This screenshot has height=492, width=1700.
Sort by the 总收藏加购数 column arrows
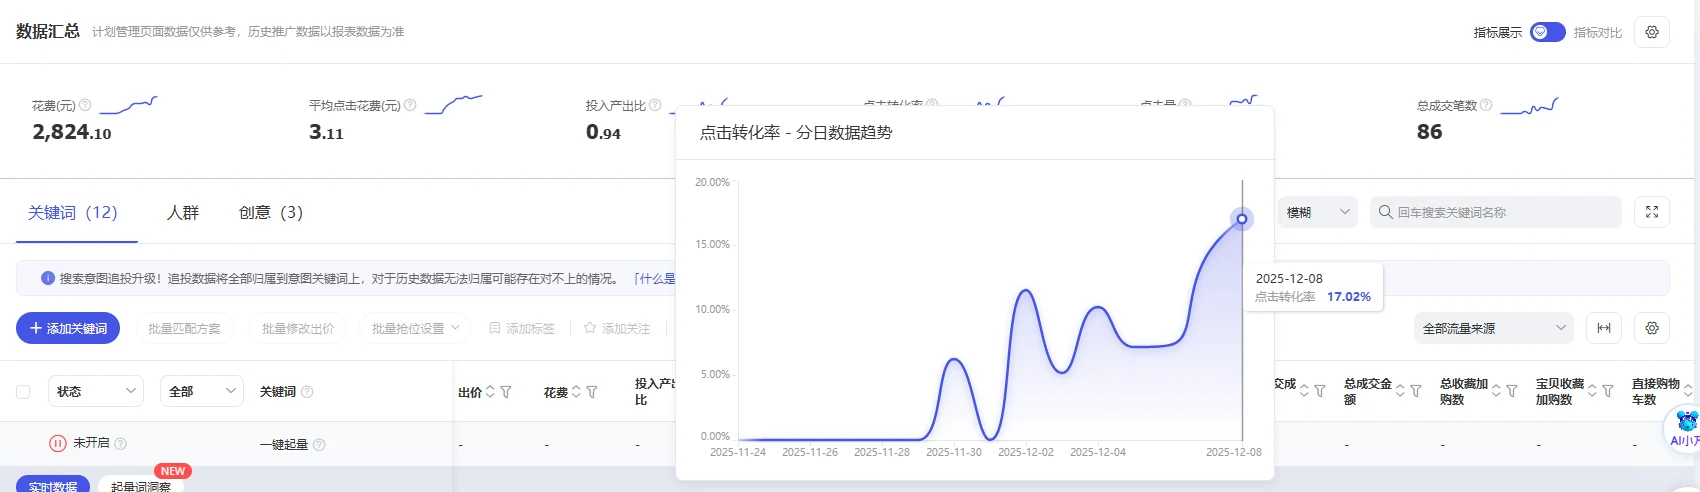(1496, 391)
